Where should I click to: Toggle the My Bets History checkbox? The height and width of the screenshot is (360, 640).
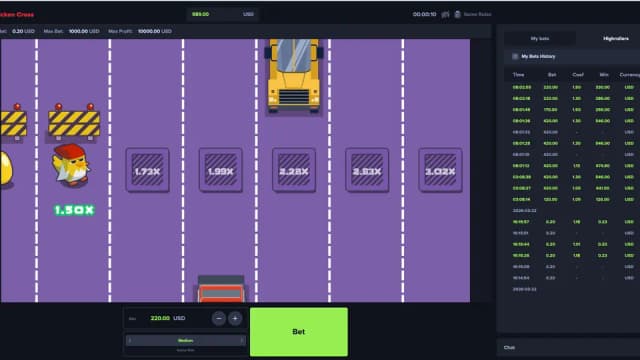click(515, 56)
